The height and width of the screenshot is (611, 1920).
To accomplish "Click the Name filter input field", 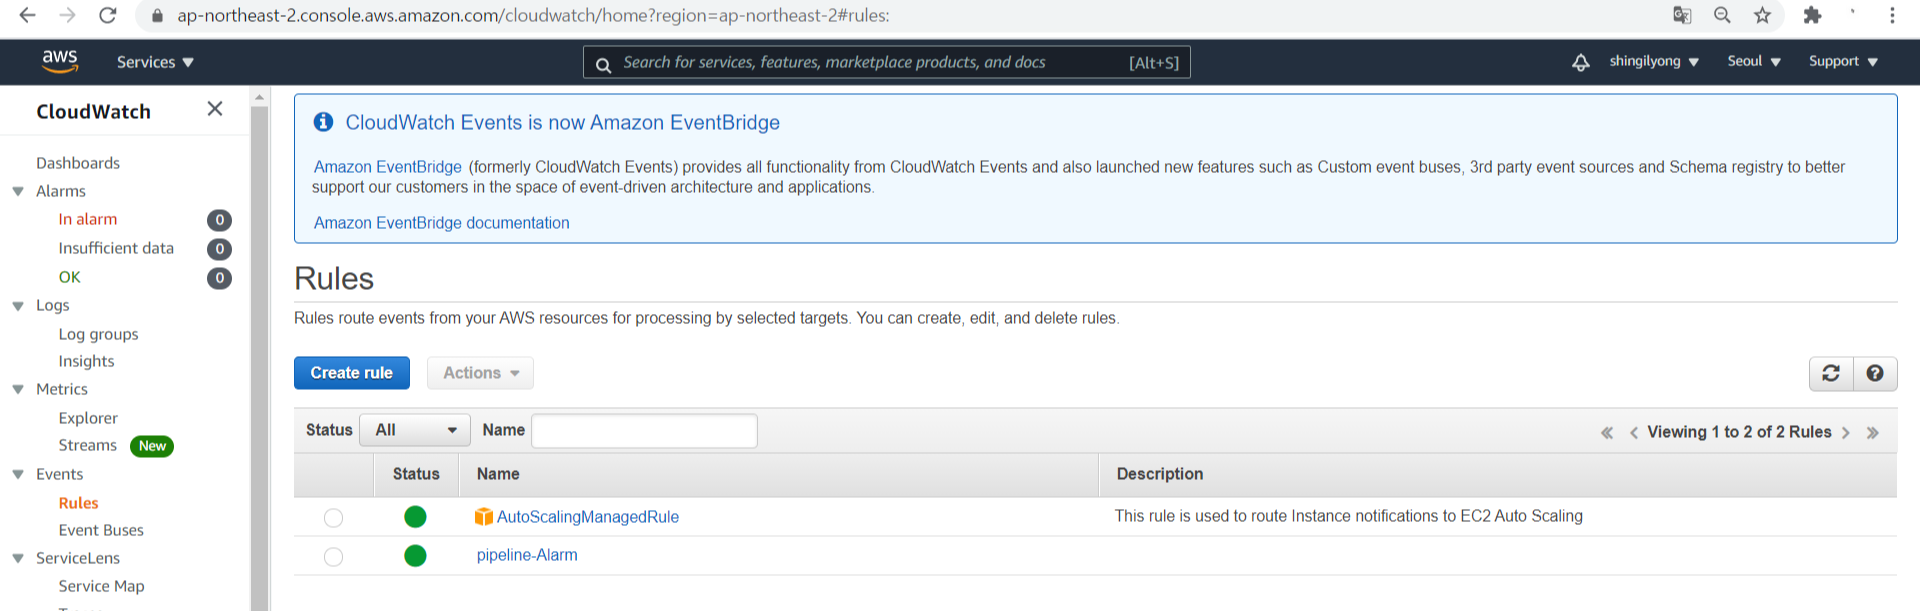I will click(x=644, y=430).
